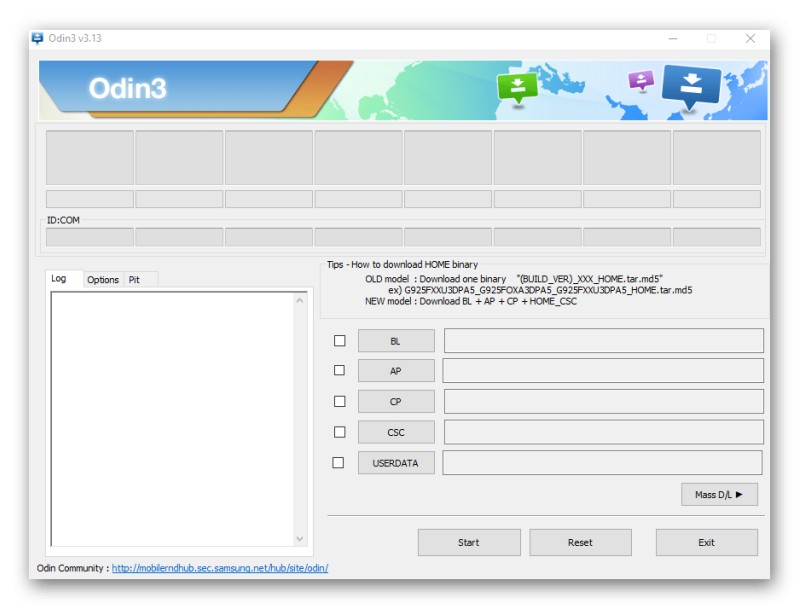
Task: Click the green download icon in banner
Action: (x=517, y=88)
